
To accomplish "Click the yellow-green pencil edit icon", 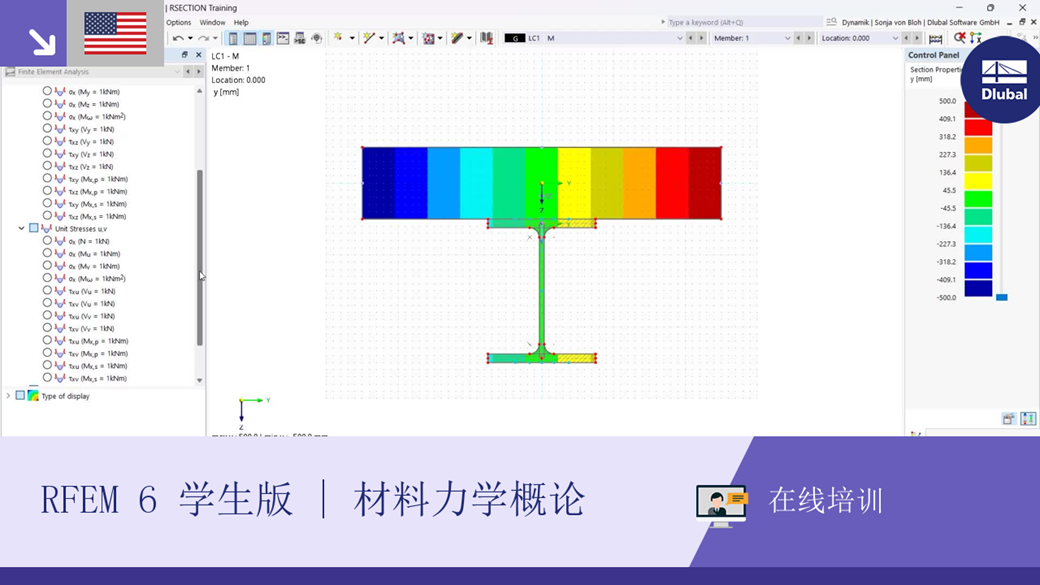I will [x=457, y=38].
